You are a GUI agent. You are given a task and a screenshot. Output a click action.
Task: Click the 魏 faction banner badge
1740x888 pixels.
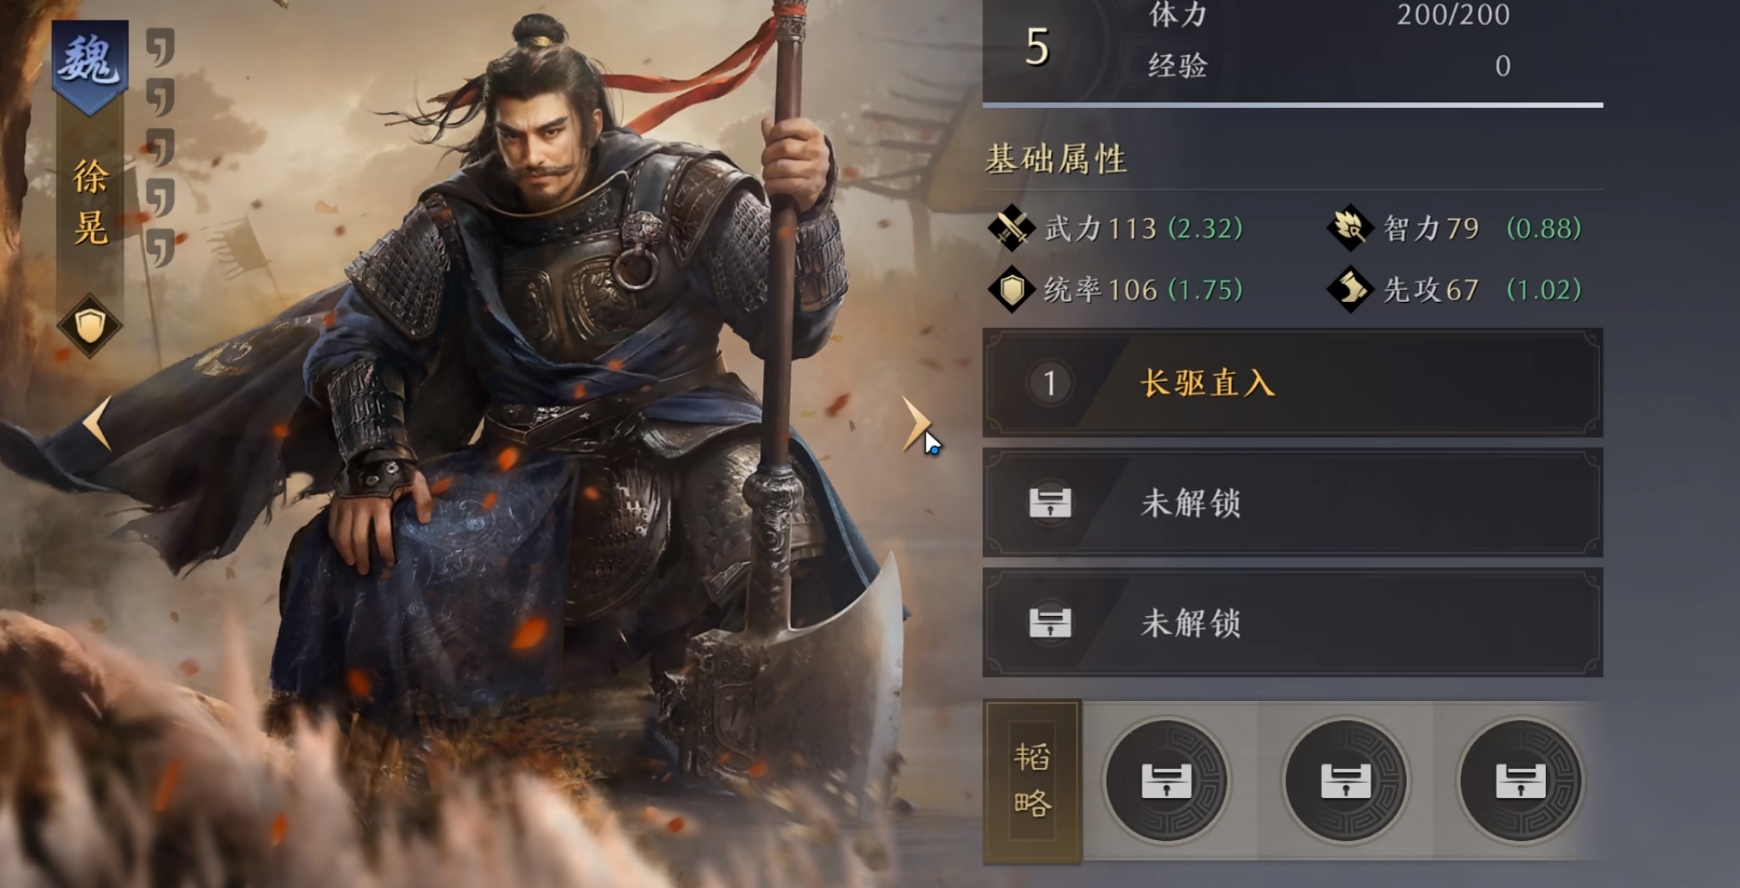[90, 64]
